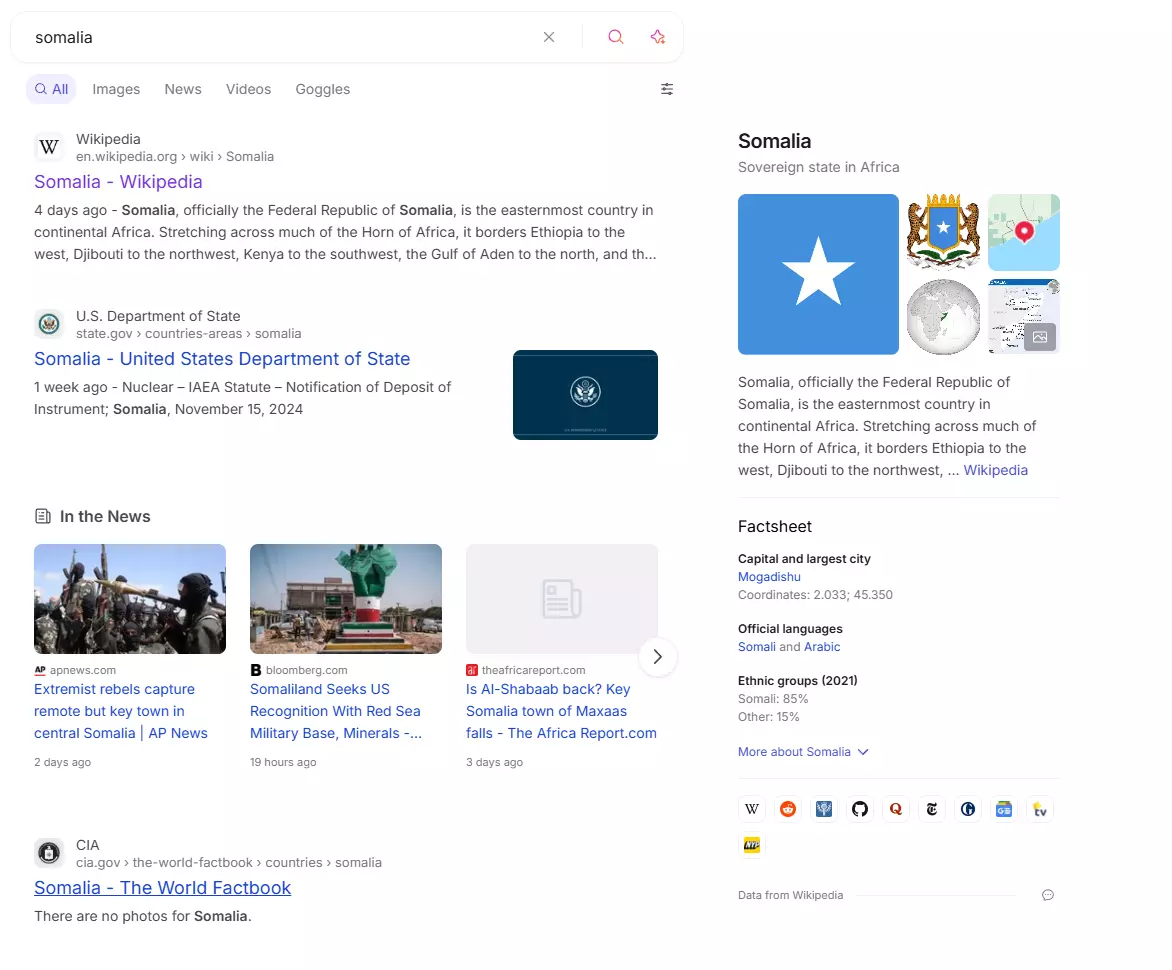View the Somalia coat of arms image
The image size is (1172, 970).
(x=943, y=232)
